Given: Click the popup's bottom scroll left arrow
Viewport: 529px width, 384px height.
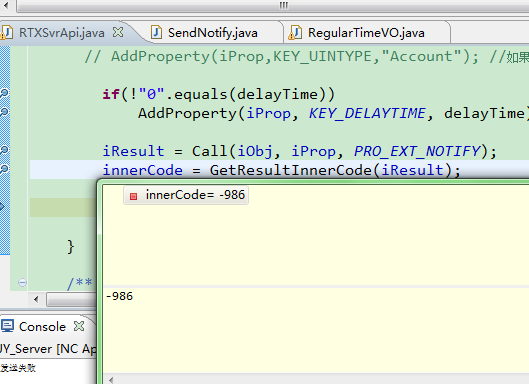Looking at the screenshot, I should [111, 380].
